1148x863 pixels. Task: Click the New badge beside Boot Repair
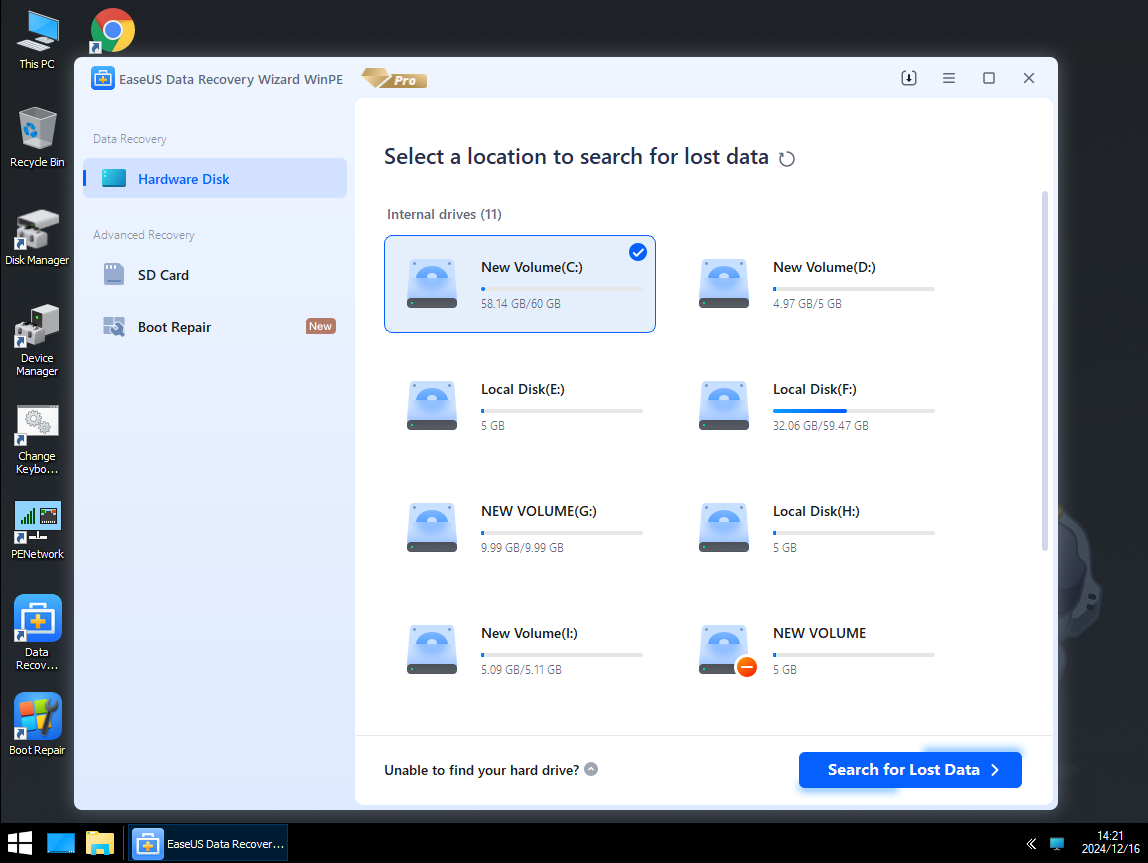(321, 326)
